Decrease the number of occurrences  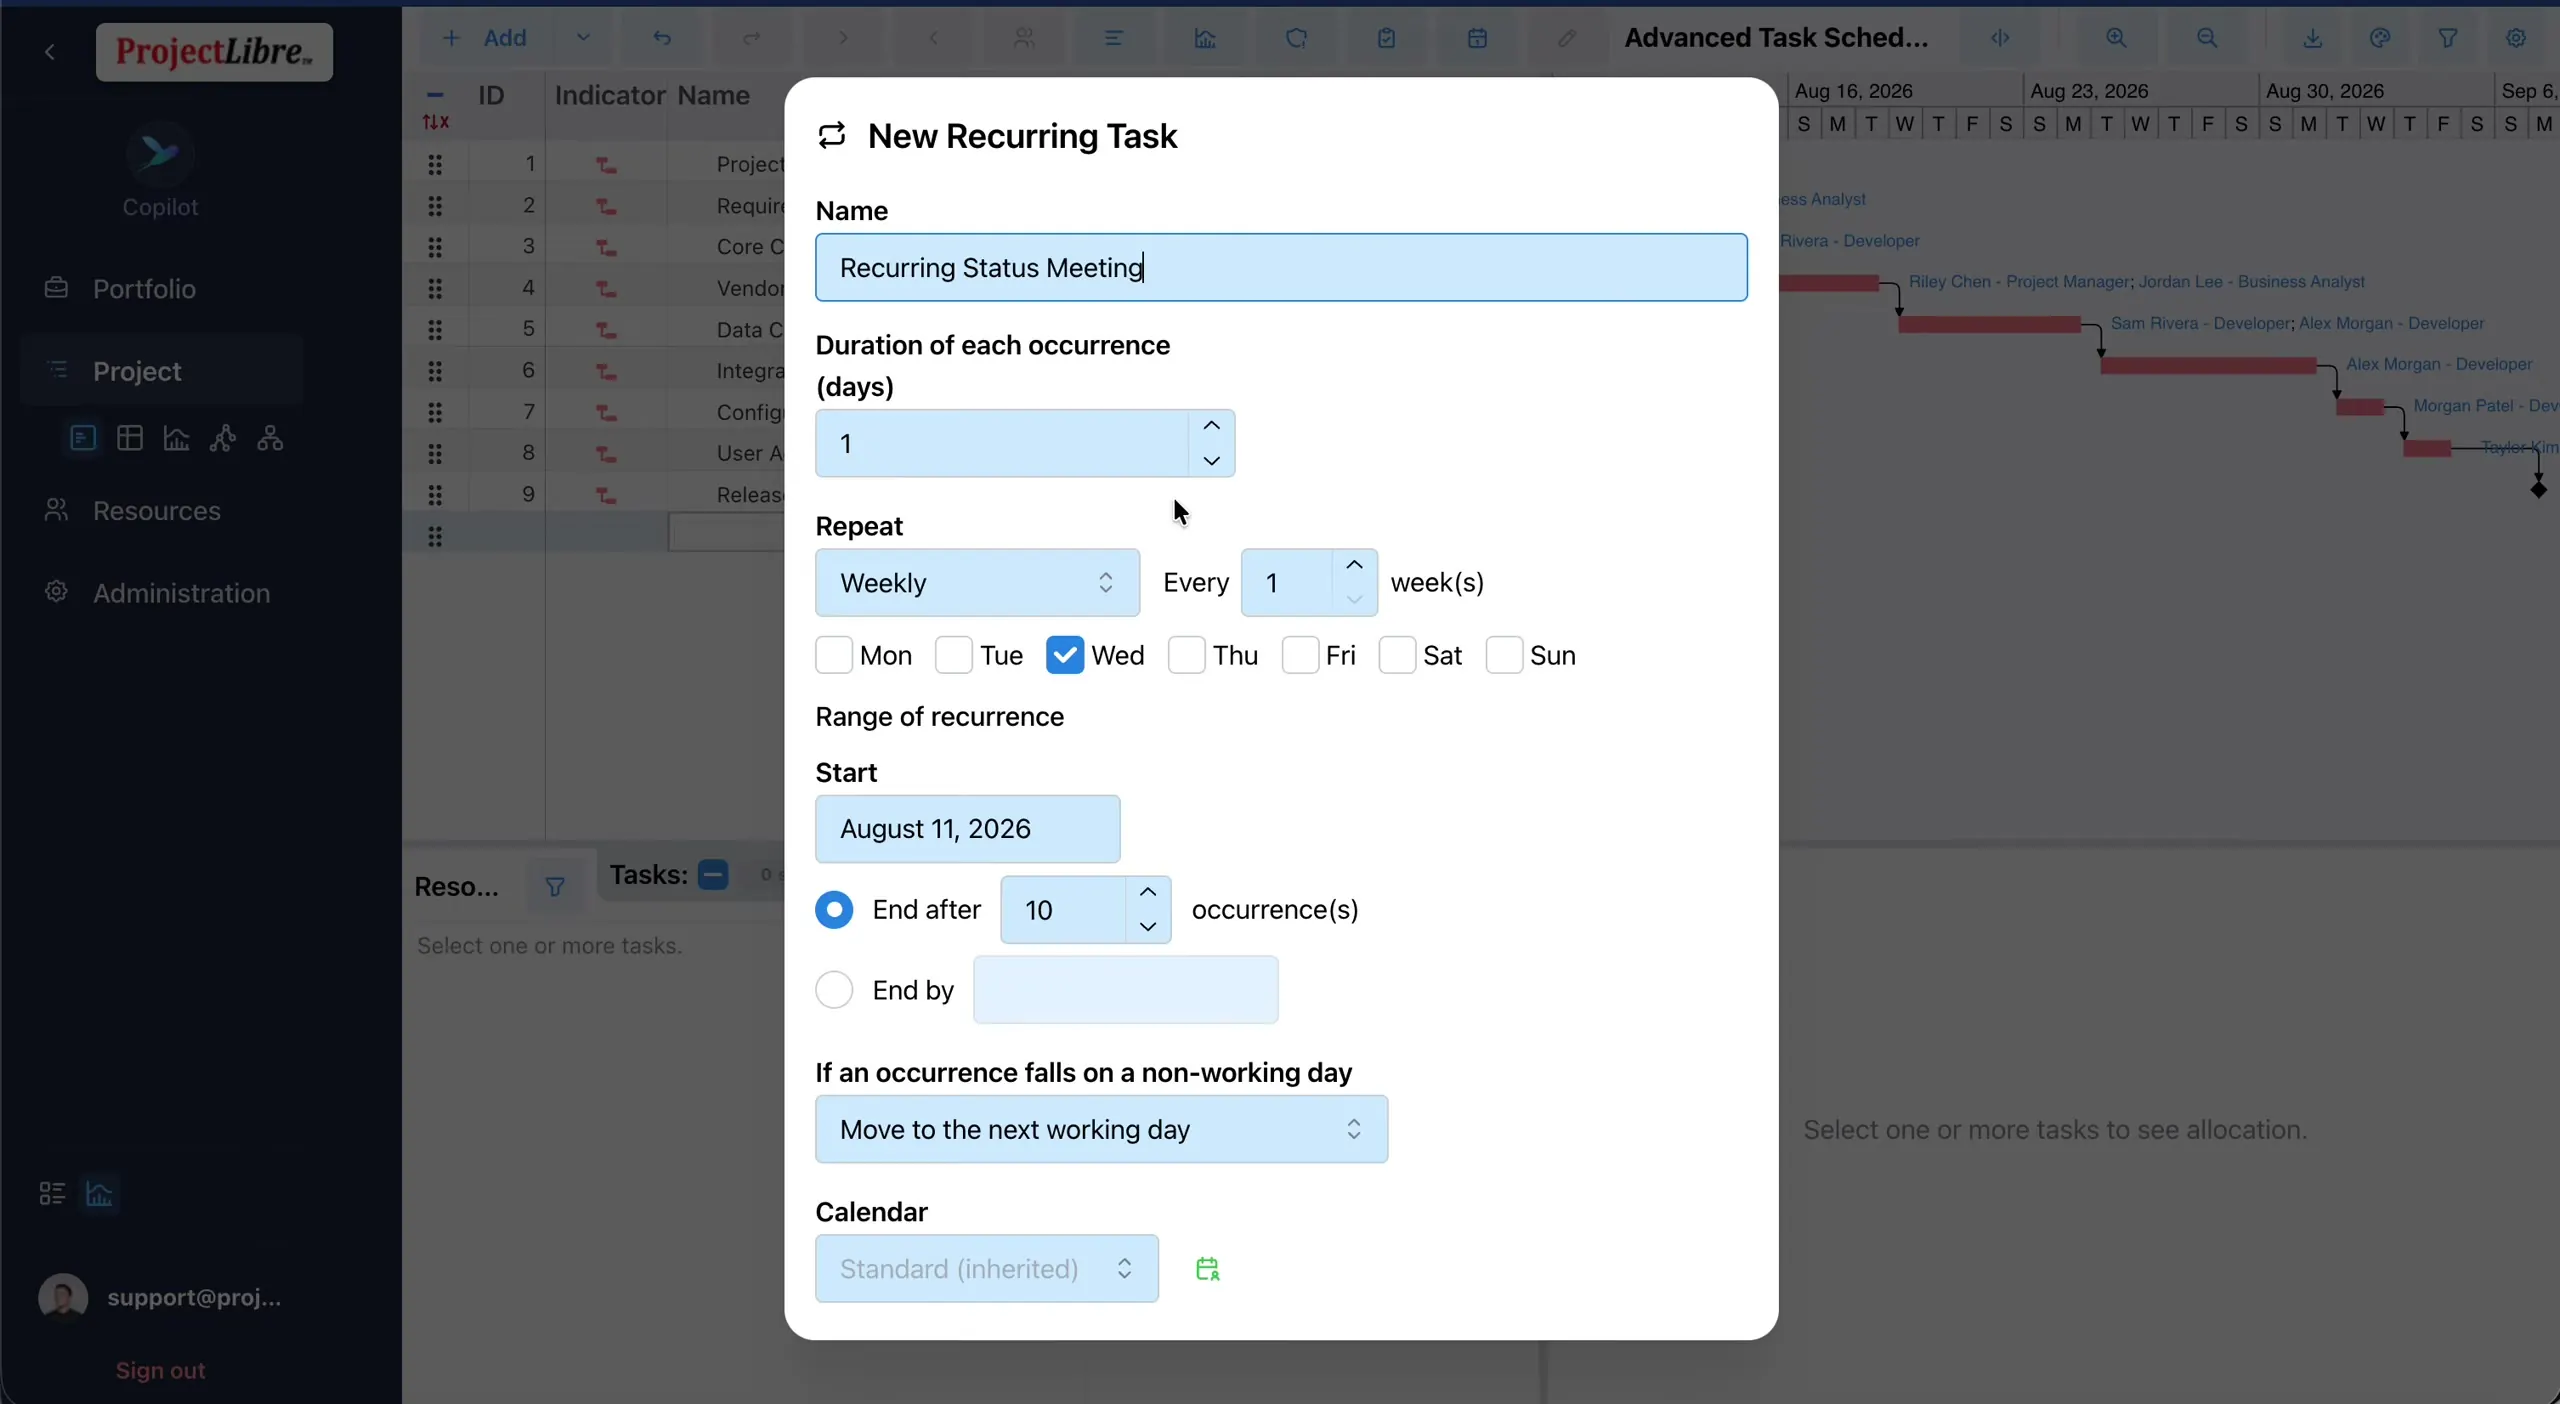[x=1148, y=927]
